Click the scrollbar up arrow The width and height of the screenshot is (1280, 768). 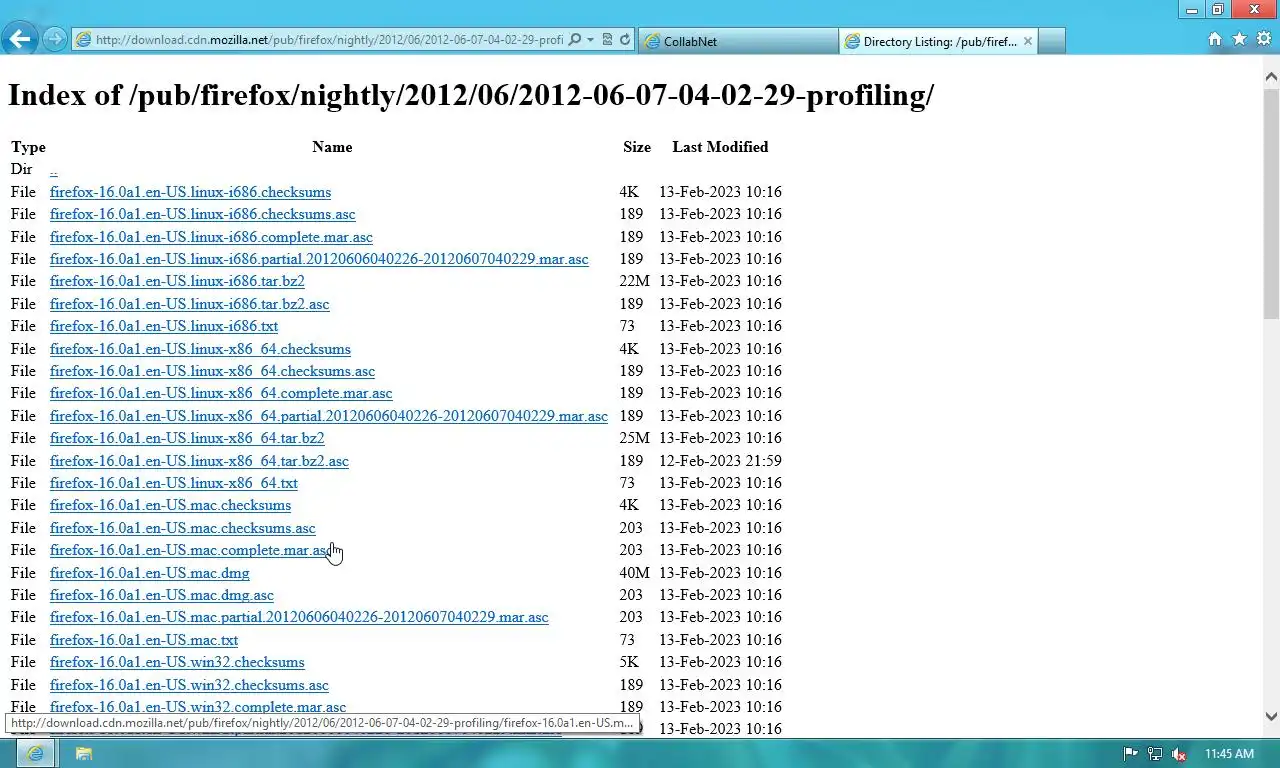point(1271,76)
